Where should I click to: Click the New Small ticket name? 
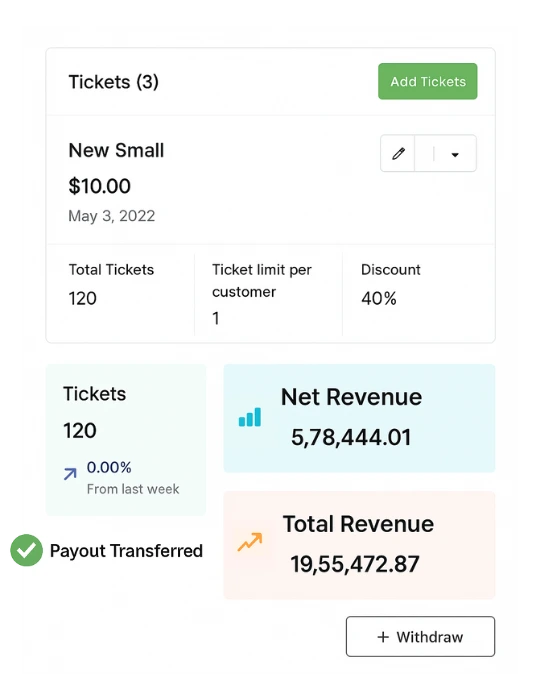(x=116, y=150)
